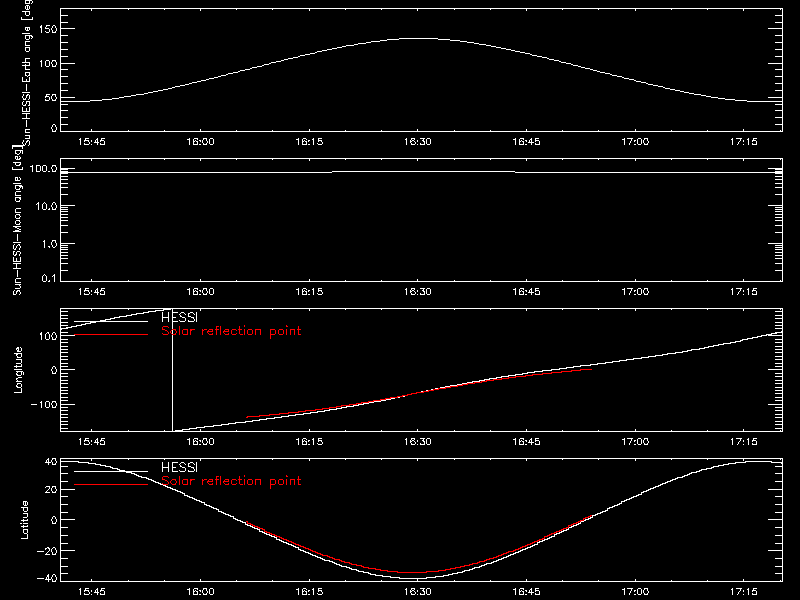The width and height of the screenshot is (800, 600).
Task: Click 16:00 under the Latitude plot
Action: click(x=201, y=592)
